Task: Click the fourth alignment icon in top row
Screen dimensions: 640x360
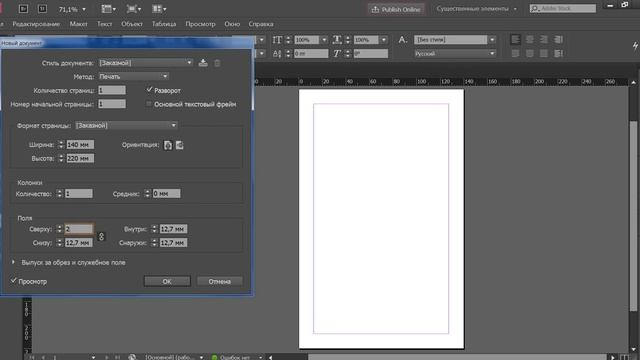Action: click(558, 39)
